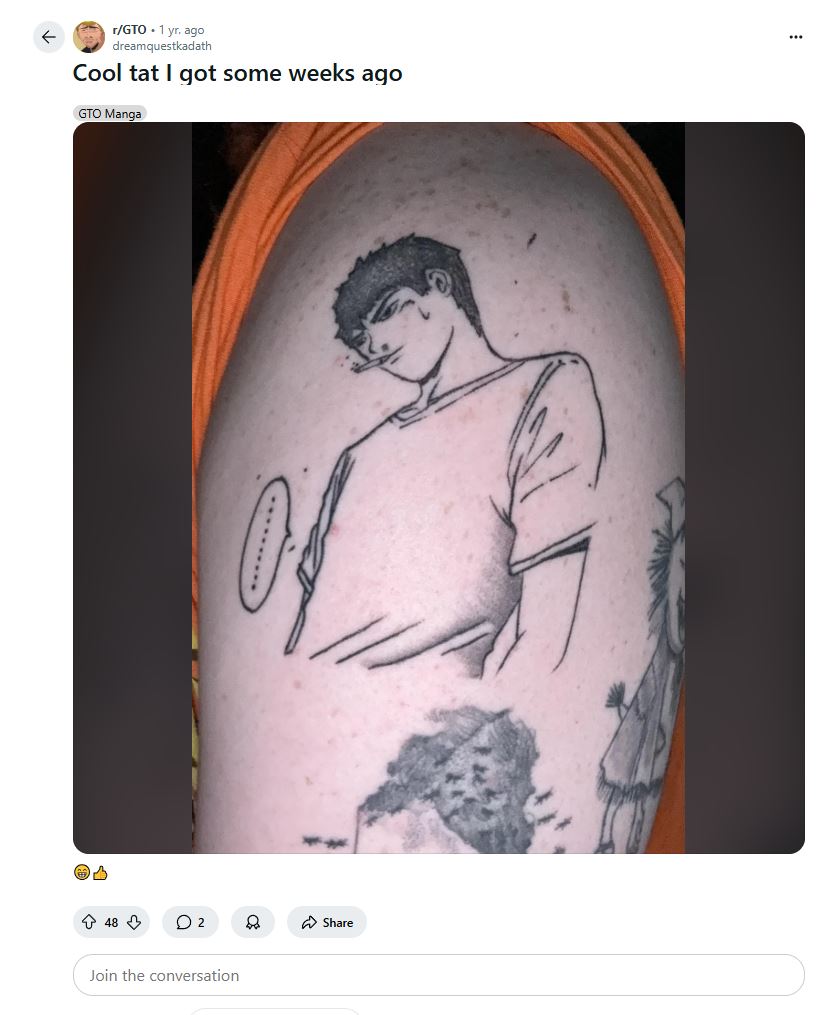This screenshot has height=1015, width=826.
Task: Click the 48 vote count
Action: point(111,922)
